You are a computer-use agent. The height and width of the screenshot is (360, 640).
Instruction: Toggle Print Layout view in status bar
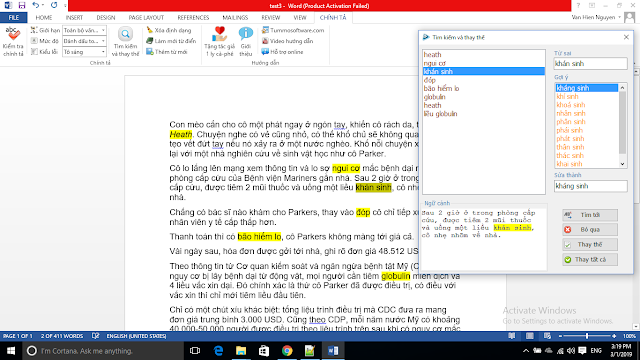529,336
